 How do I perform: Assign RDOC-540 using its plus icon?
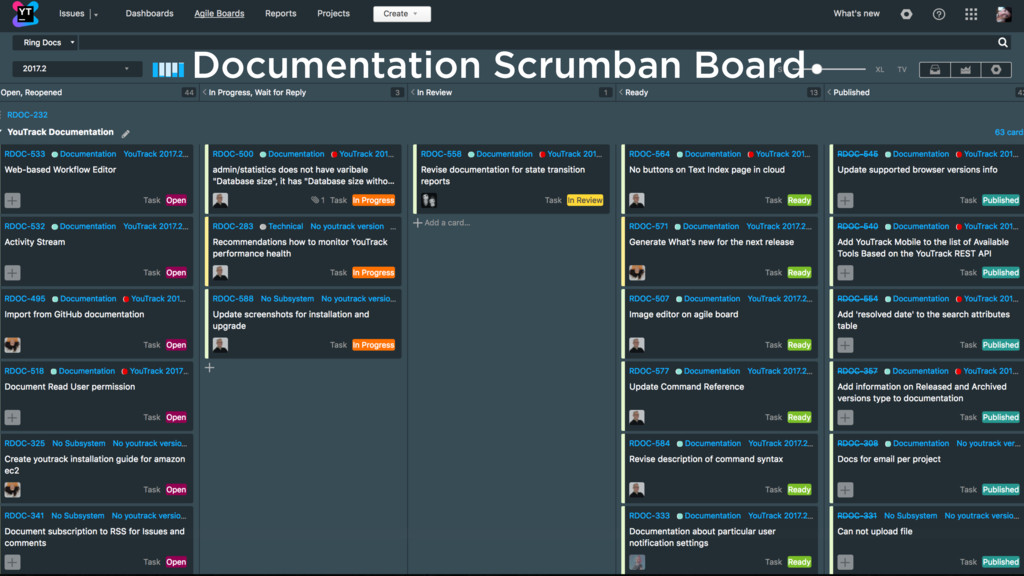845,273
